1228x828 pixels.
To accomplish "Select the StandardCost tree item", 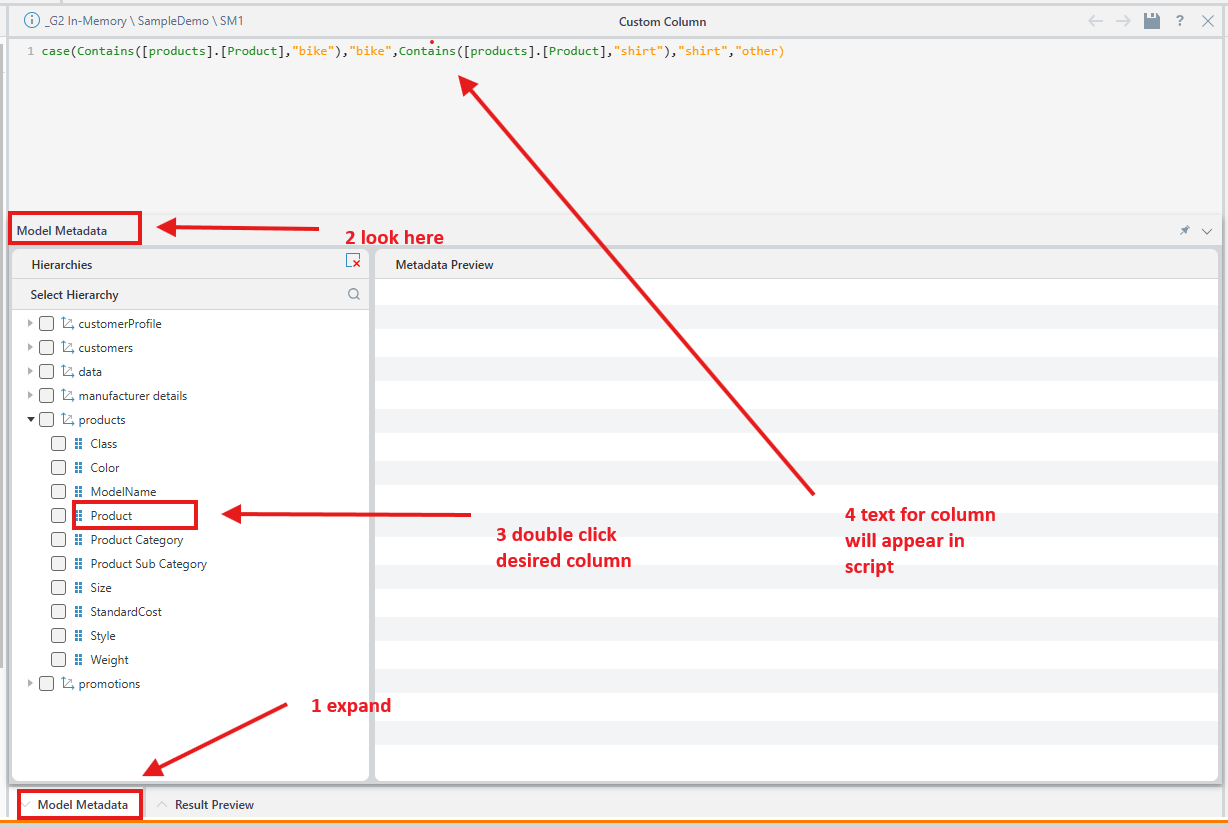I will 126,612.
